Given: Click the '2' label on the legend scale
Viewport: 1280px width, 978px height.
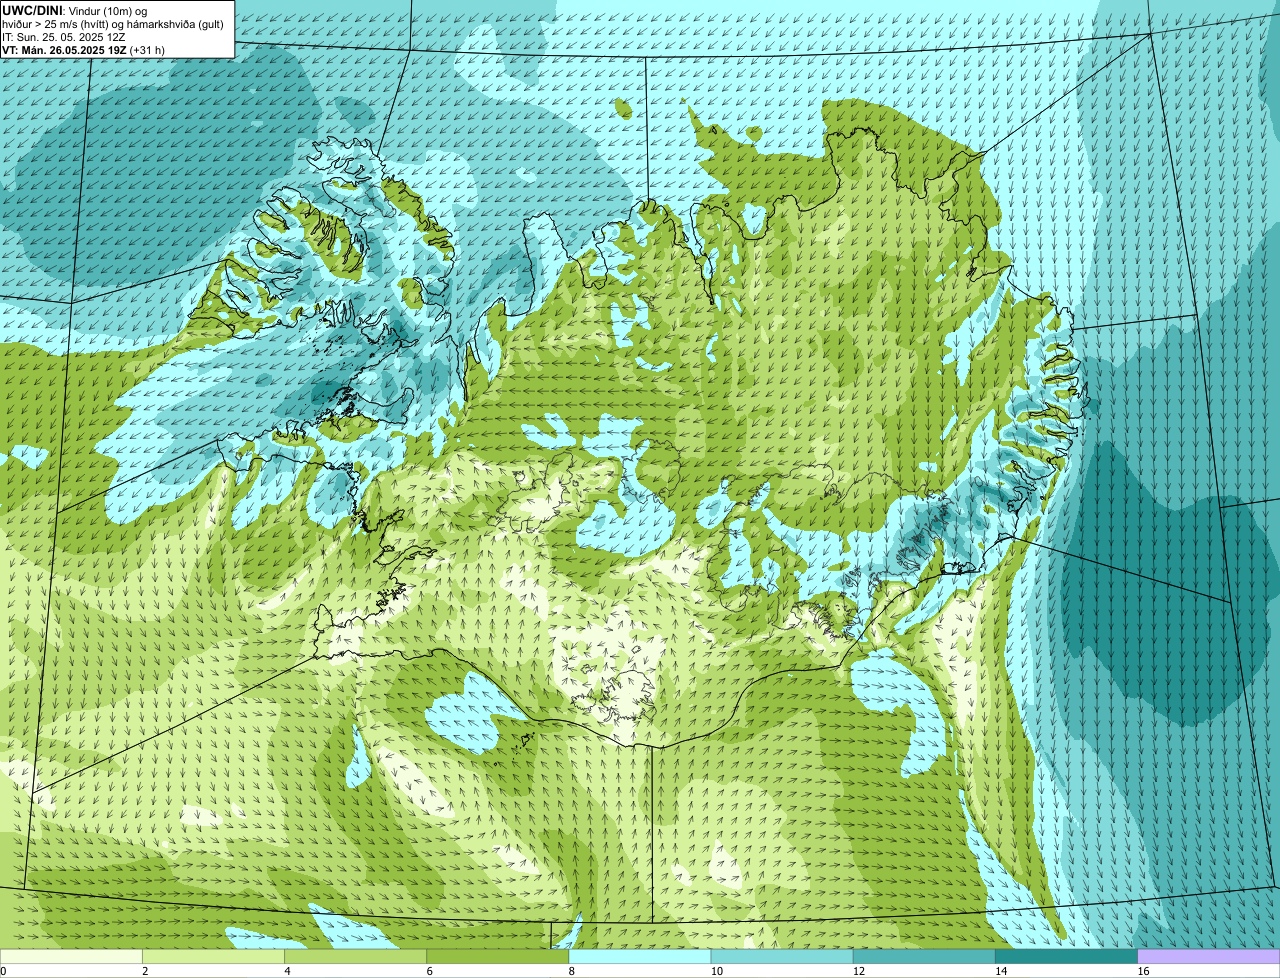Looking at the screenshot, I should (146, 971).
